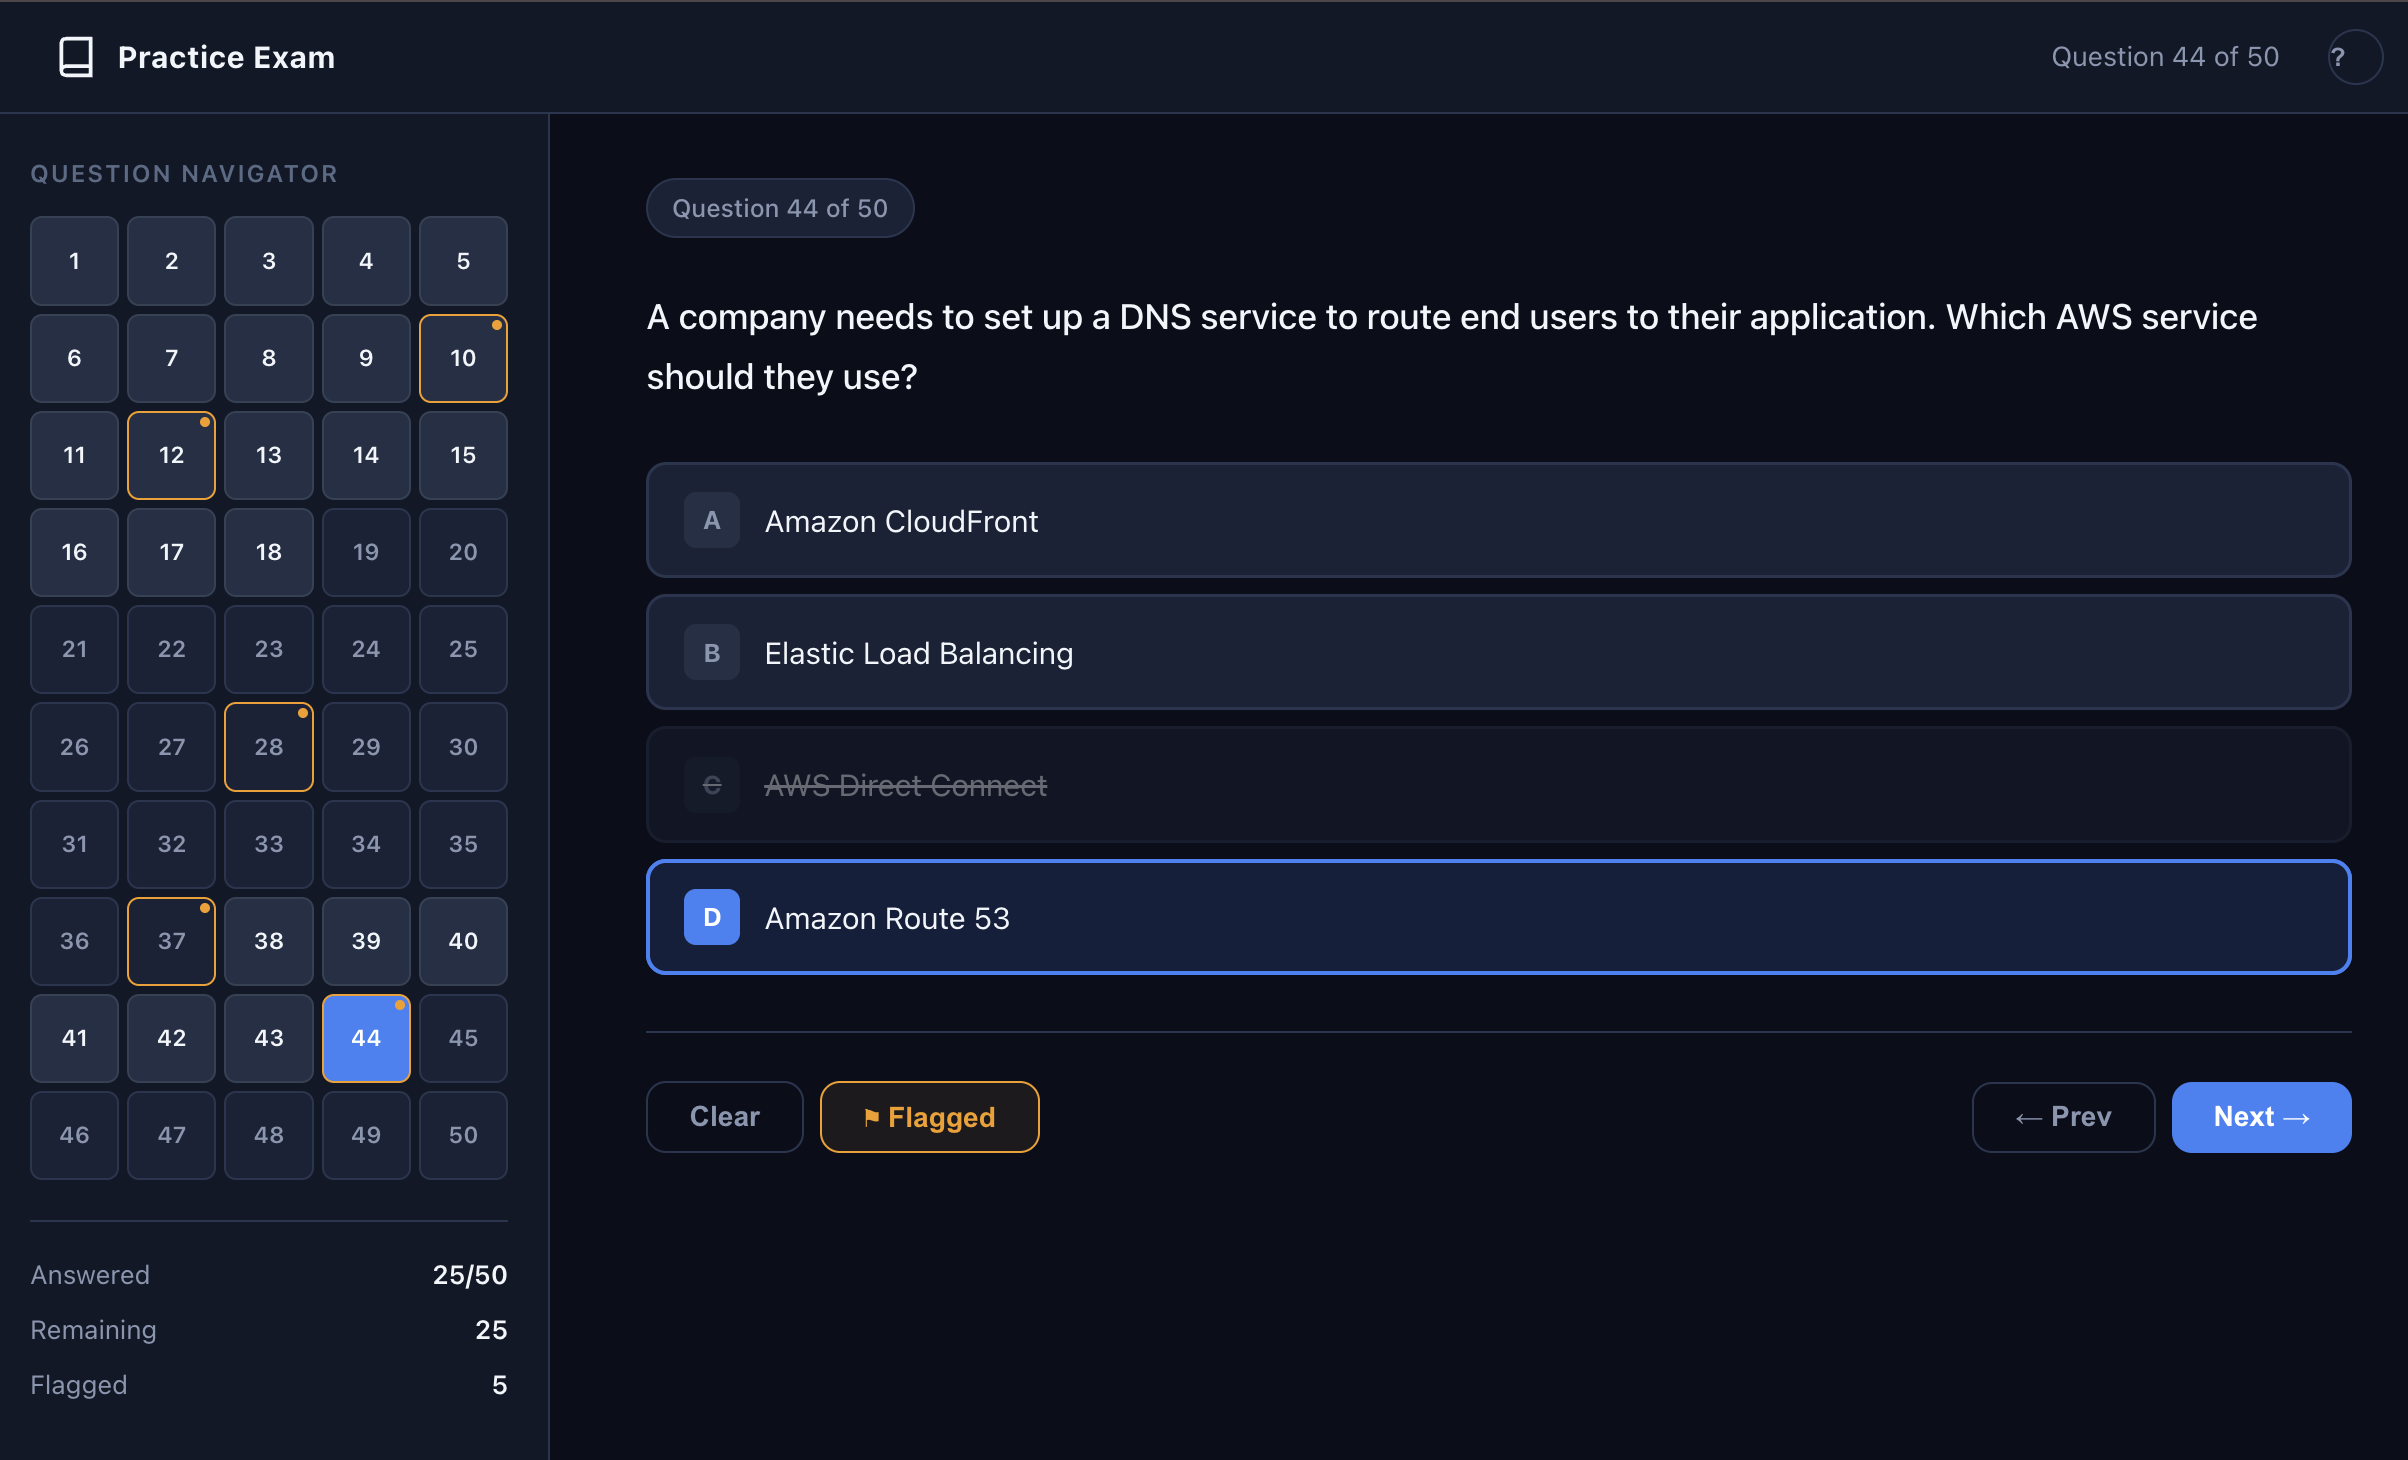Jump to question 36 in navigator
Screen dimensions: 2408x1460
pyautogui.click(x=74, y=941)
